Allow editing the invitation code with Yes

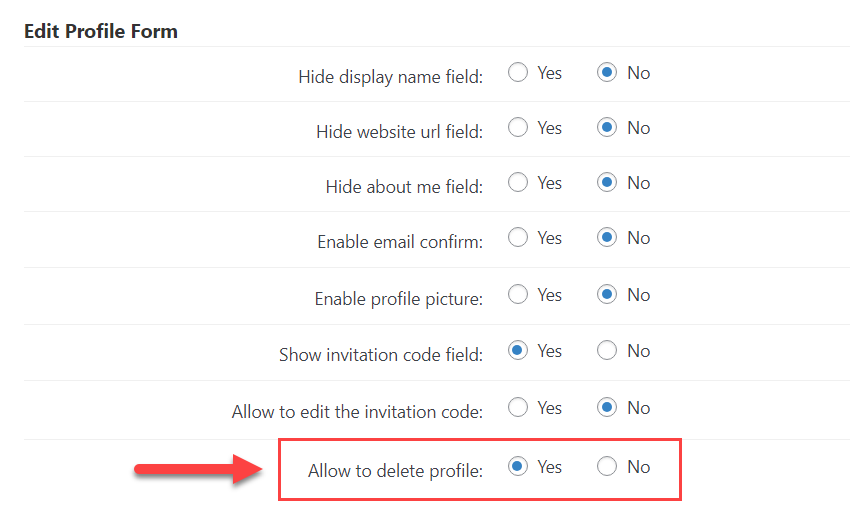518,407
